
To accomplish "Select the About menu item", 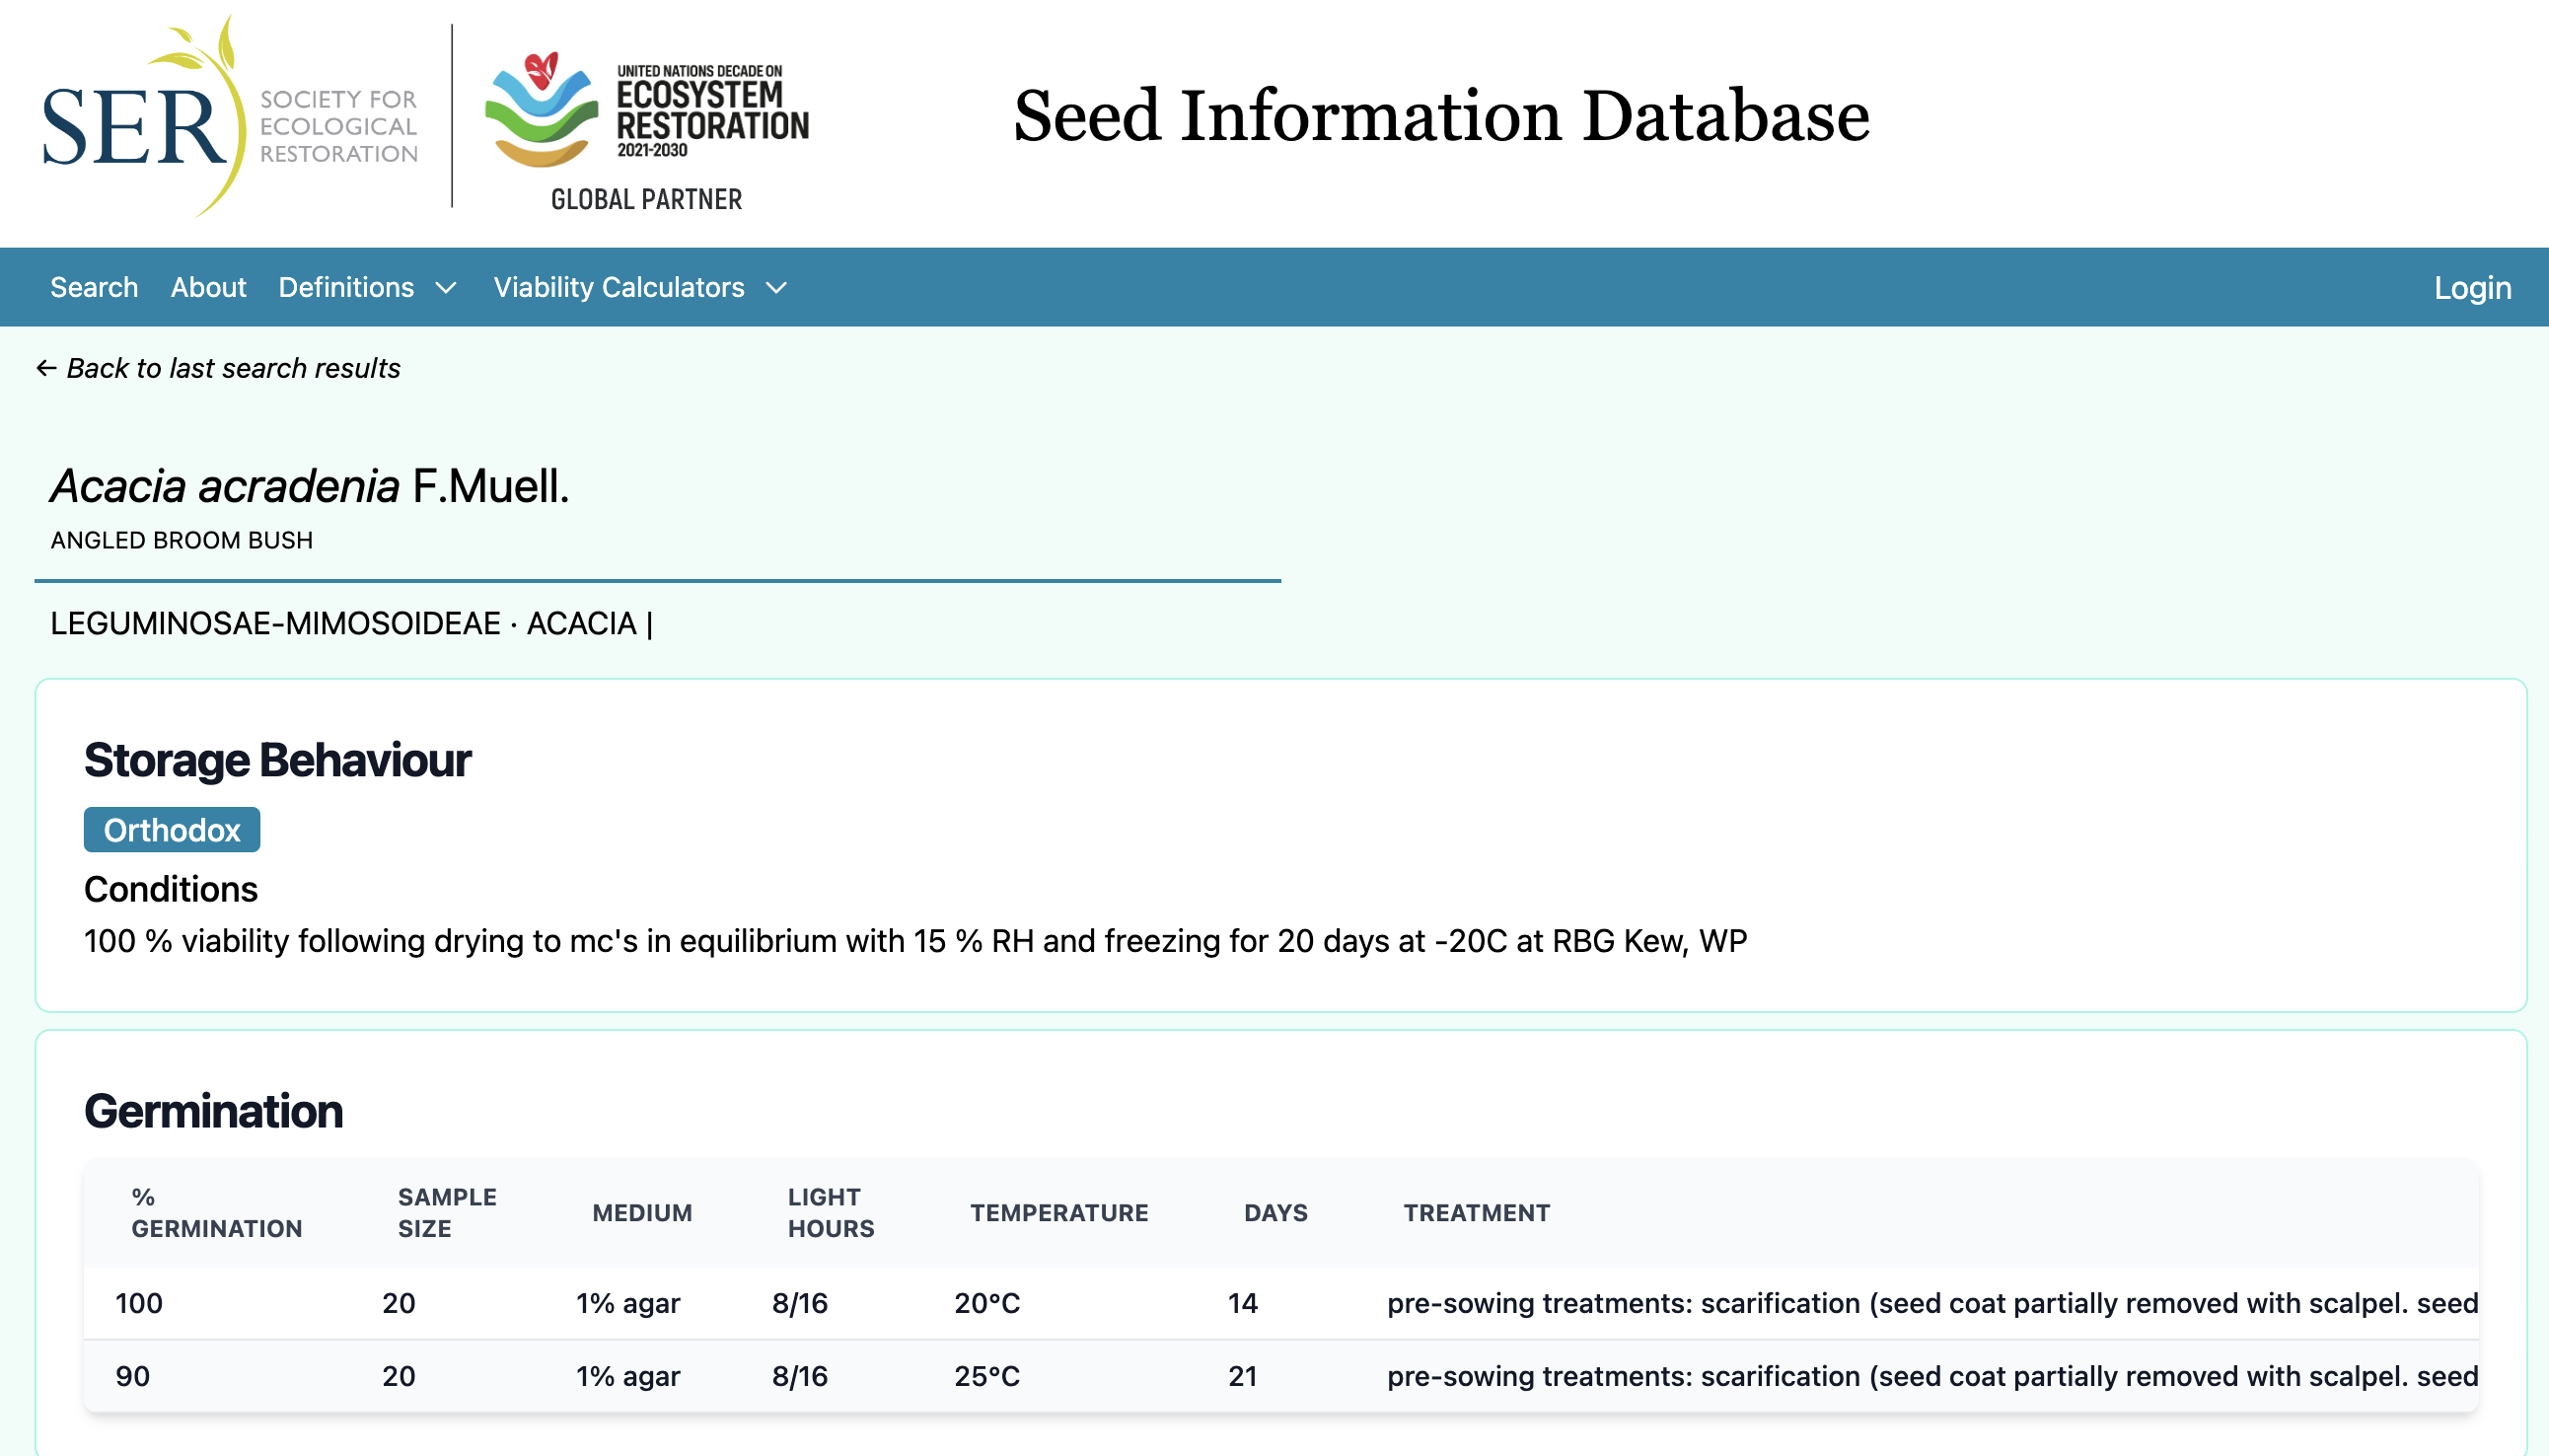I will tap(208, 287).
